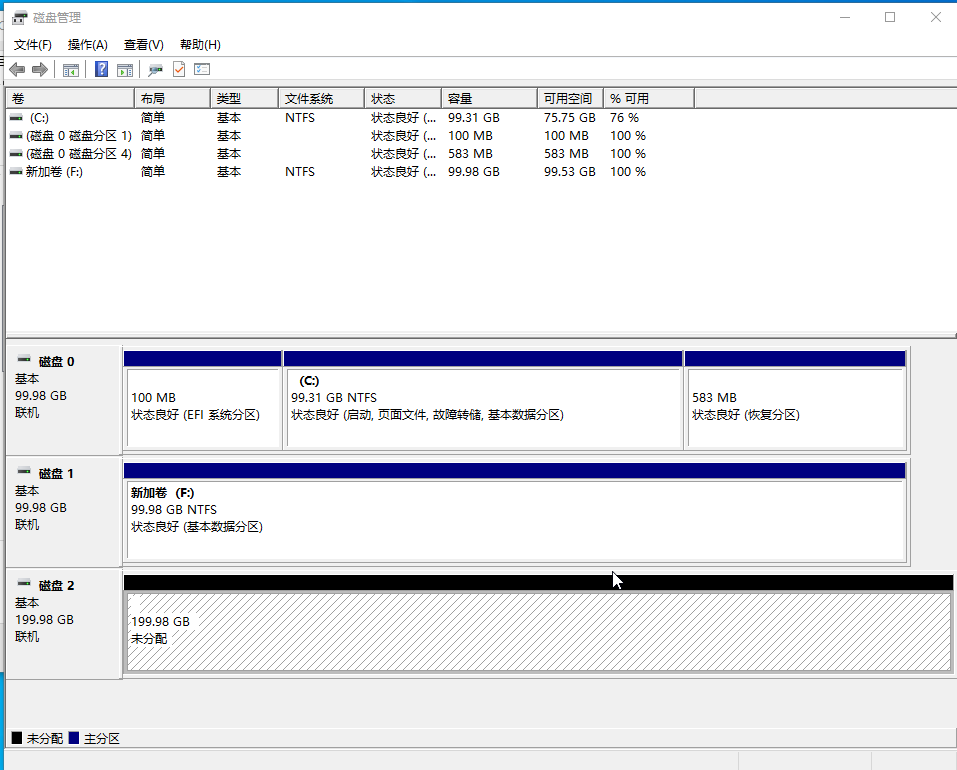Open the 帮助(H) menu
This screenshot has height=770, width=957.
(x=200, y=45)
